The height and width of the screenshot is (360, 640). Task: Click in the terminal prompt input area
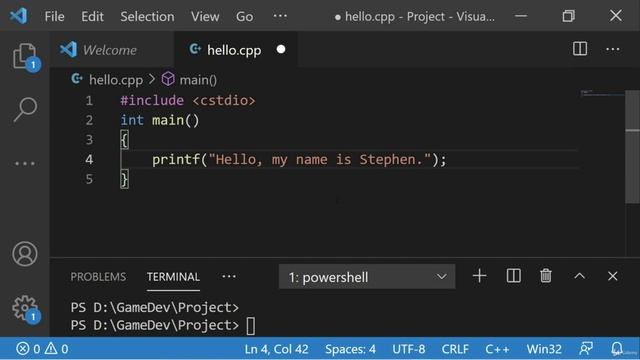point(250,326)
